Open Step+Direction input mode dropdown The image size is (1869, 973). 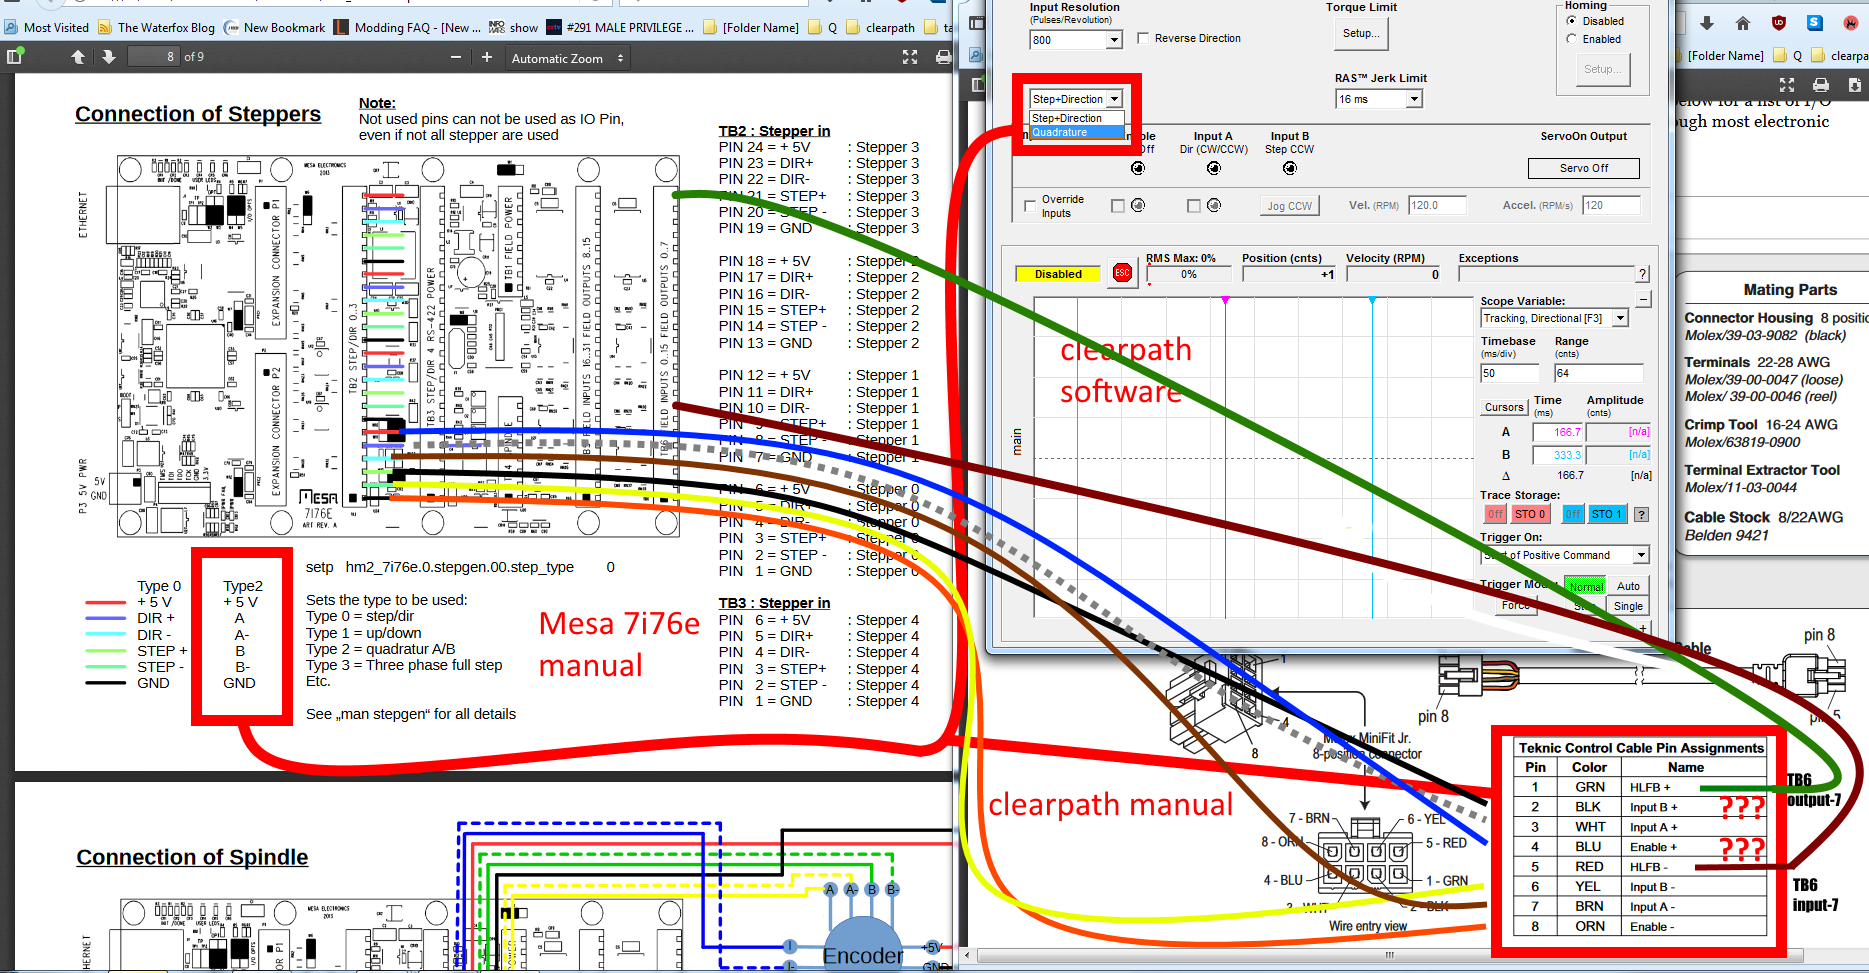pos(1076,99)
